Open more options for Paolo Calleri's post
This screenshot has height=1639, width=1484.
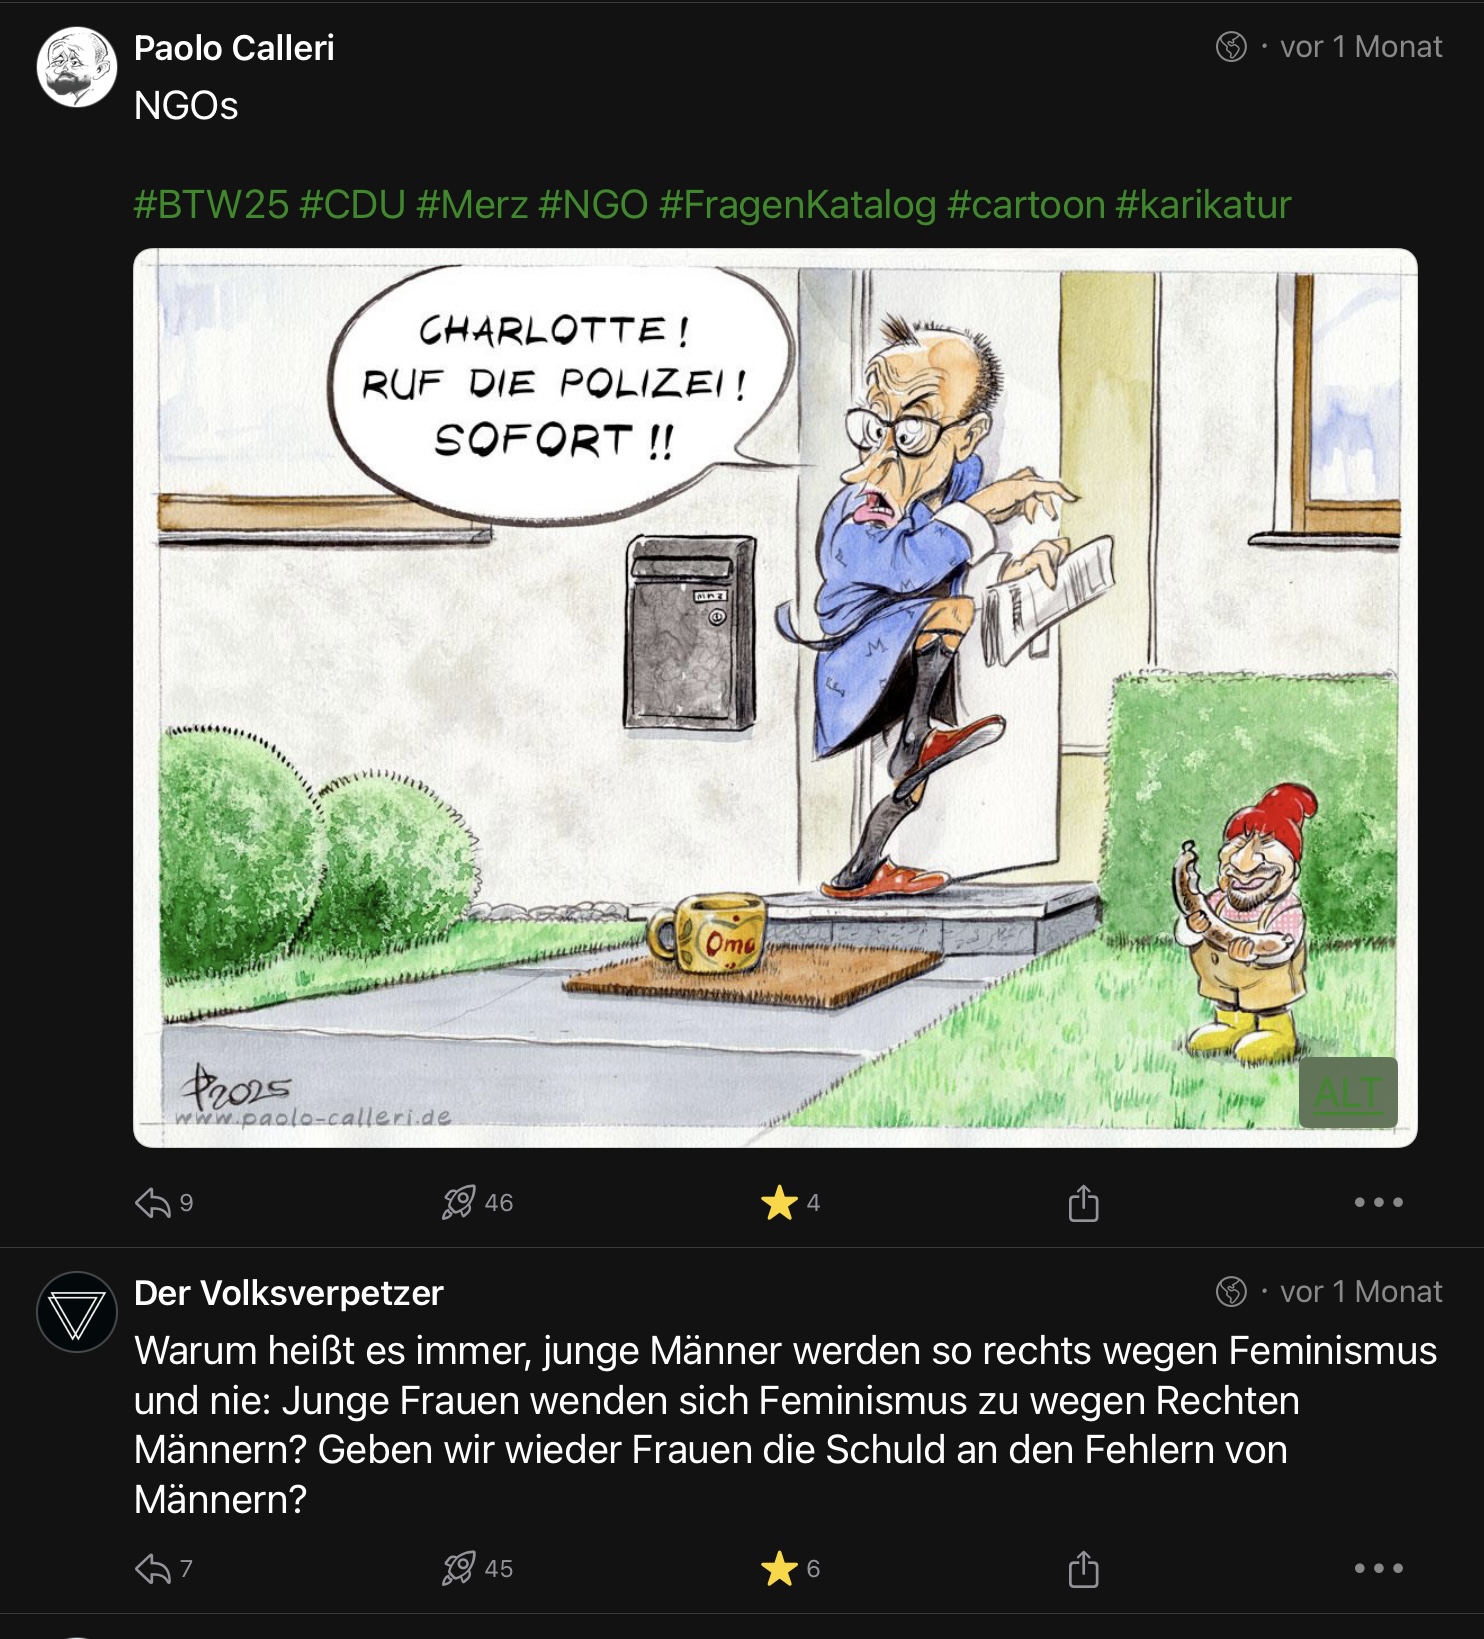click(x=1378, y=1202)
